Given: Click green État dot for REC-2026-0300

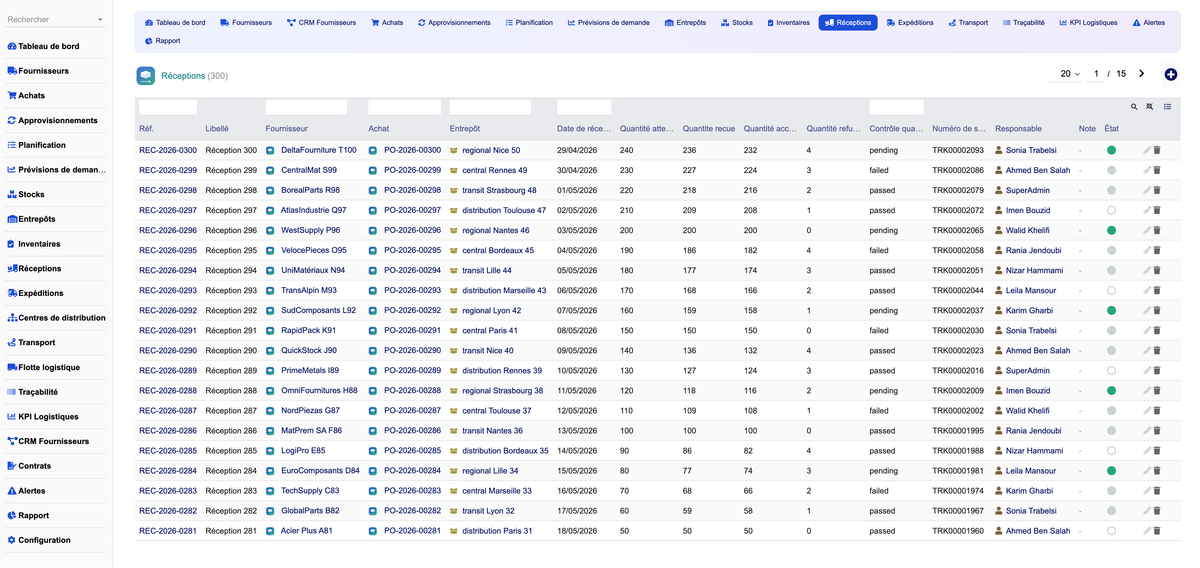Looking at the screenshot, I should click(1111, 150).
